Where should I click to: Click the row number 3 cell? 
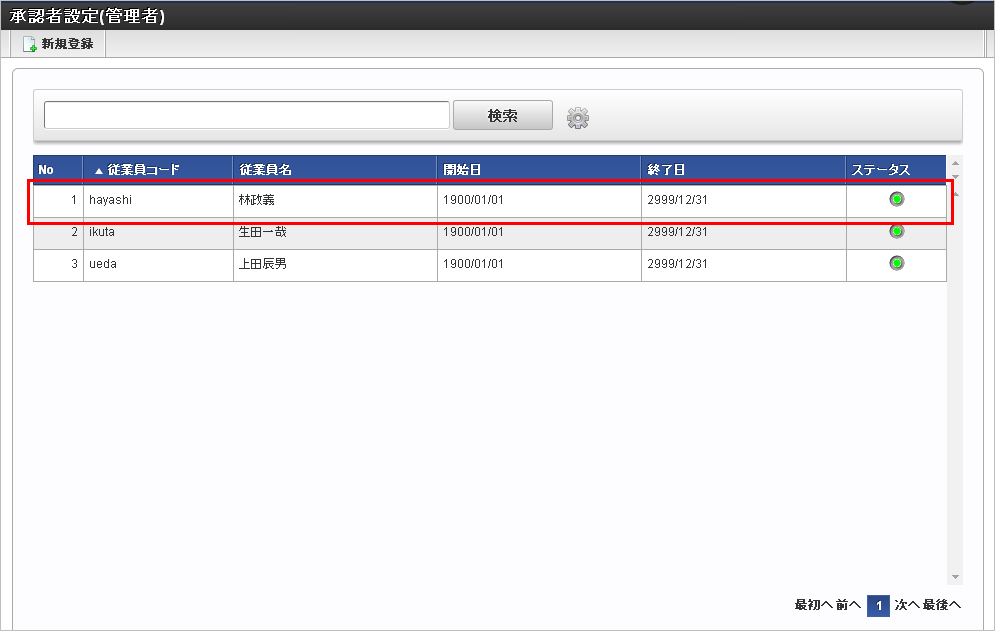point(58,265)
